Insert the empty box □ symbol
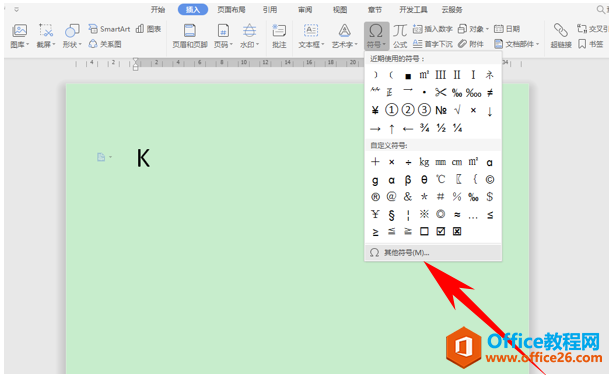This screenshot has width=609, height=375. tap(424, 231)
